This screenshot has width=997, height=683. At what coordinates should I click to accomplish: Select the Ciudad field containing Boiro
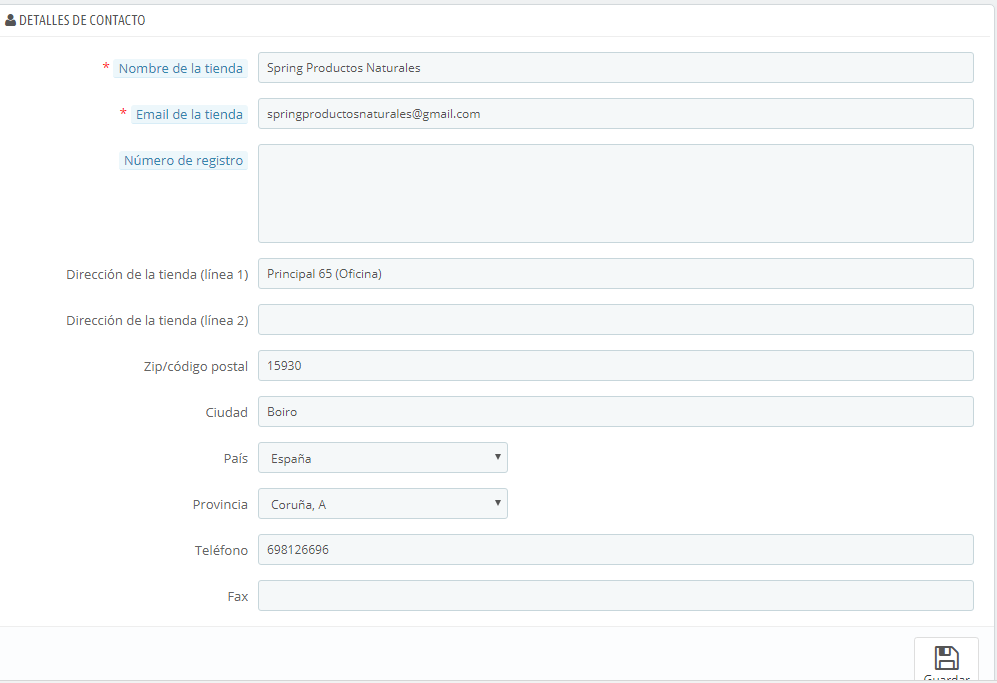(x=615, y=411)
